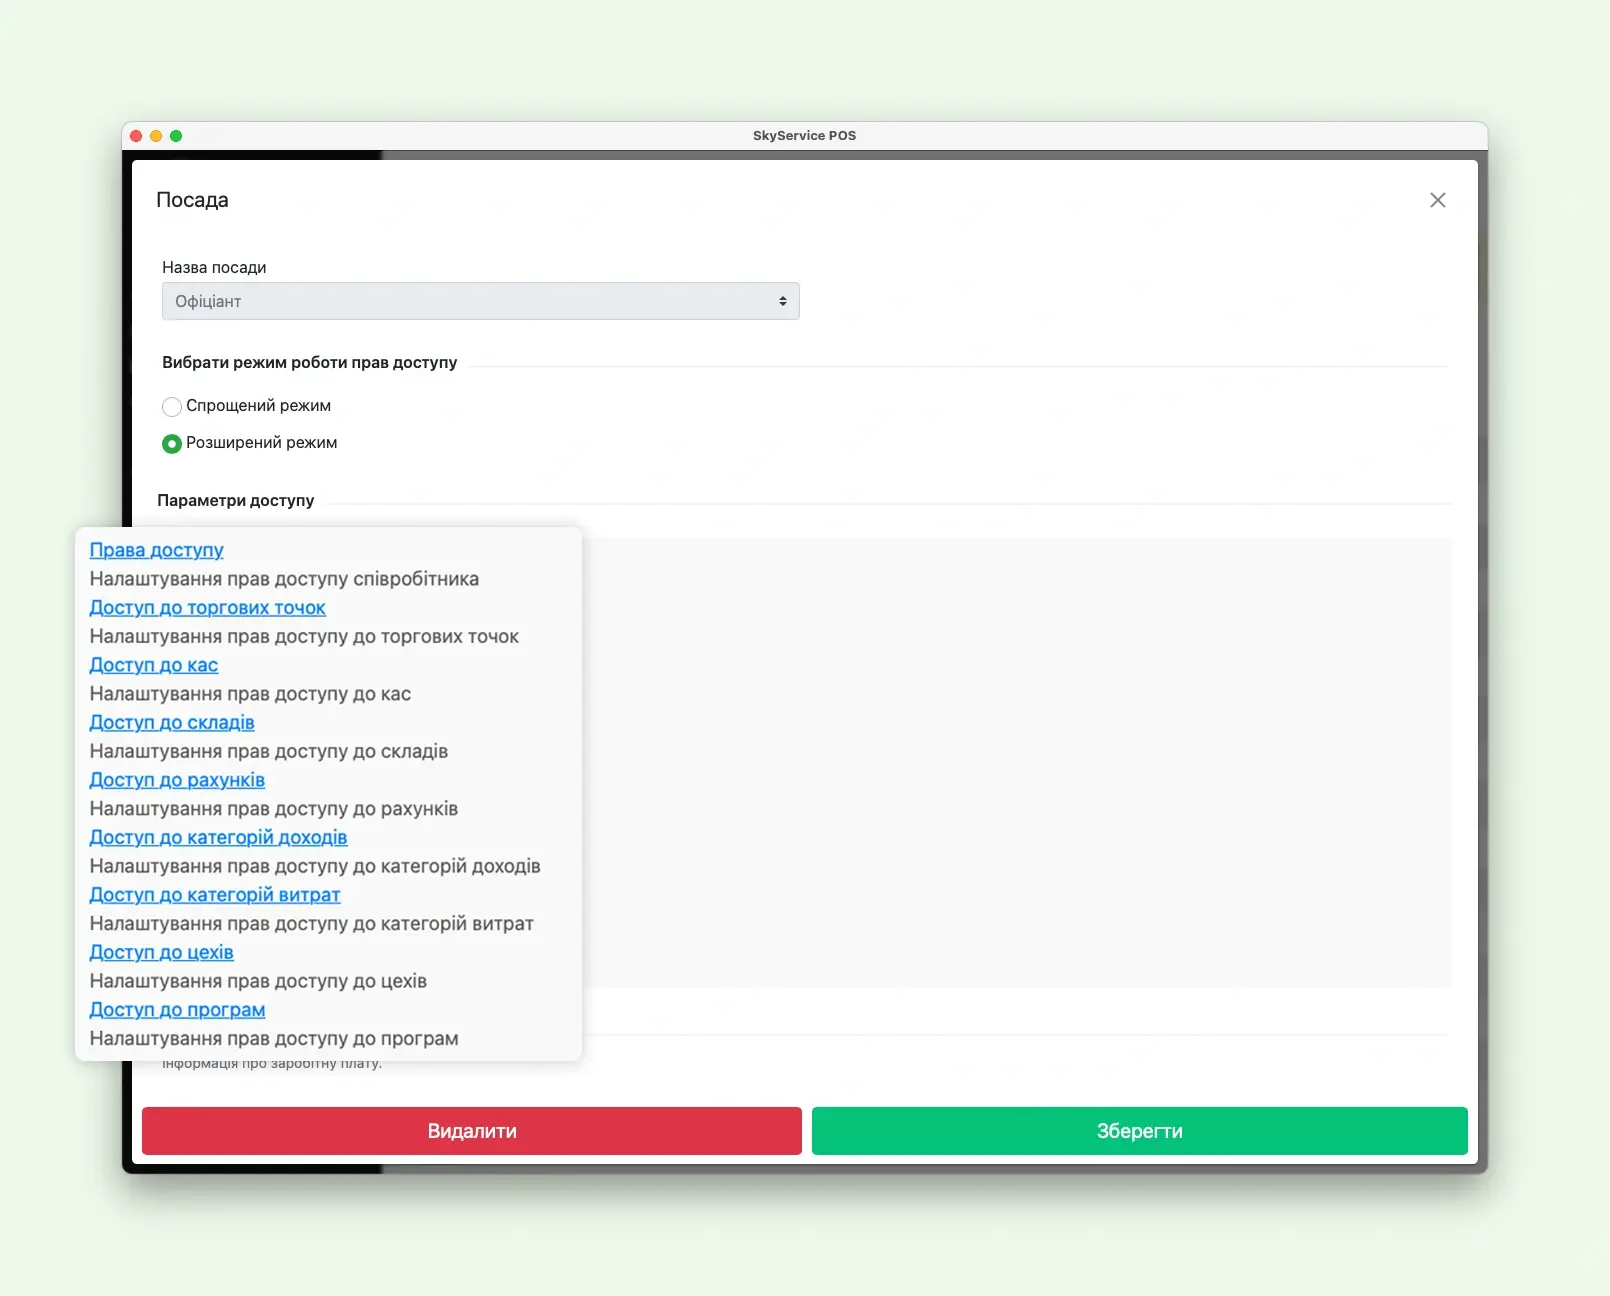Click the Доступ до програм link
This screenshot has height=1296, width=1610.
tap(177, 1010)
